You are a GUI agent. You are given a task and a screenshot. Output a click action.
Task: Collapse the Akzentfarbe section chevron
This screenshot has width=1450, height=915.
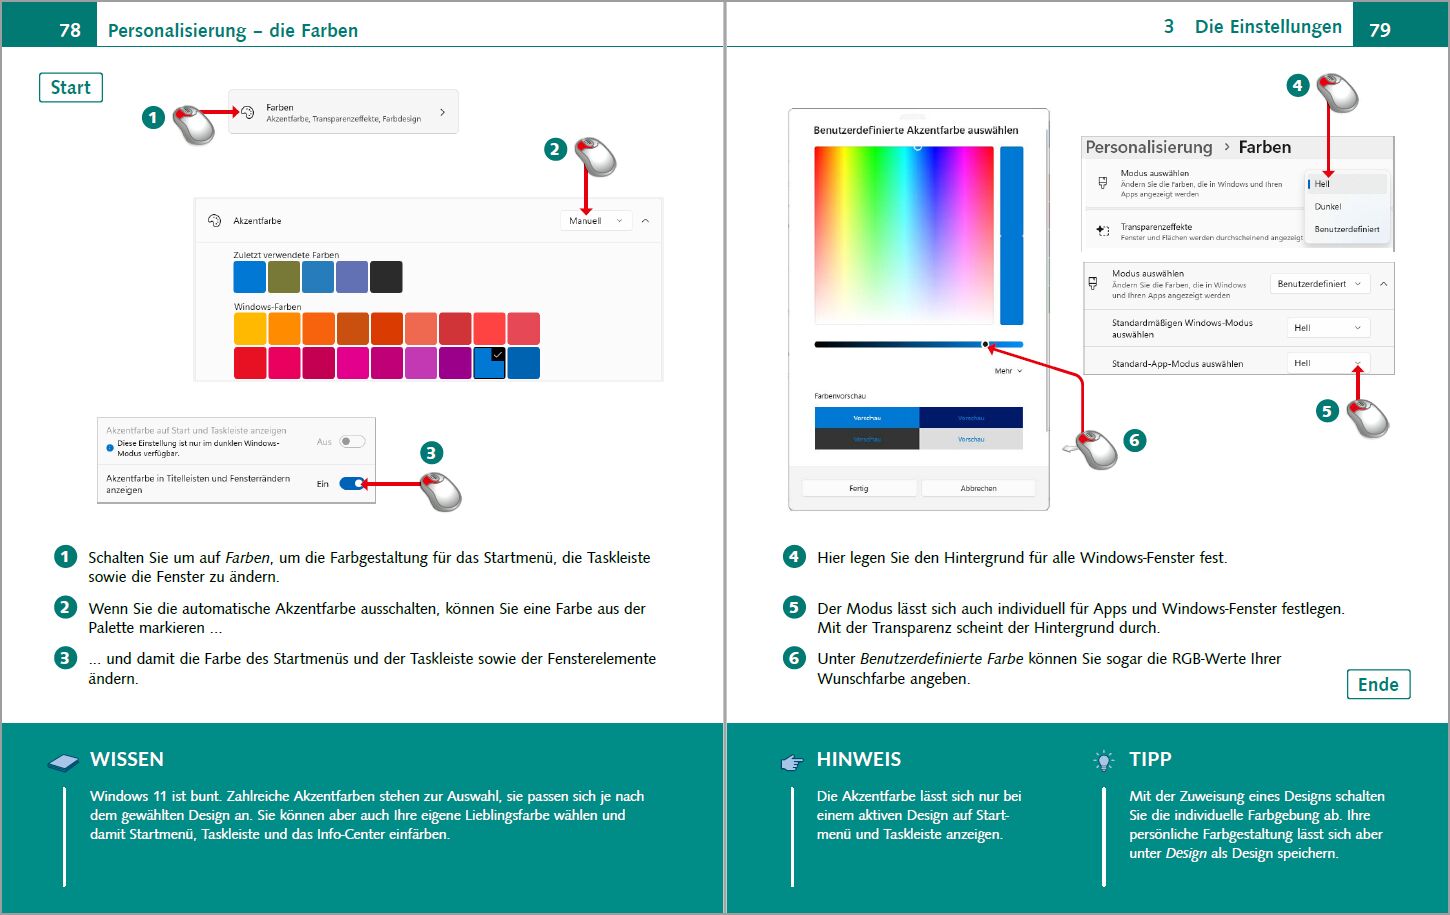[x=645, y=220]
